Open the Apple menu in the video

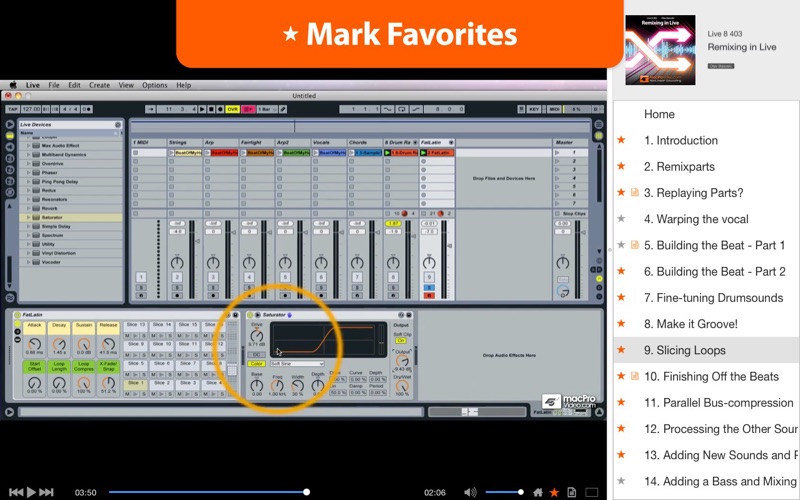pyautogui.click(x=13, y=85)
